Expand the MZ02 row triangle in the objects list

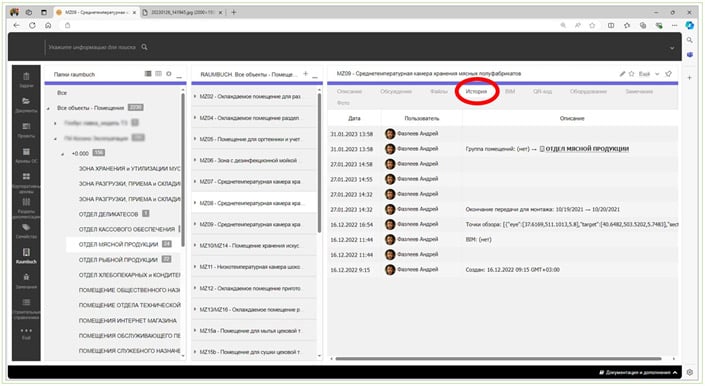pos(195,96)
